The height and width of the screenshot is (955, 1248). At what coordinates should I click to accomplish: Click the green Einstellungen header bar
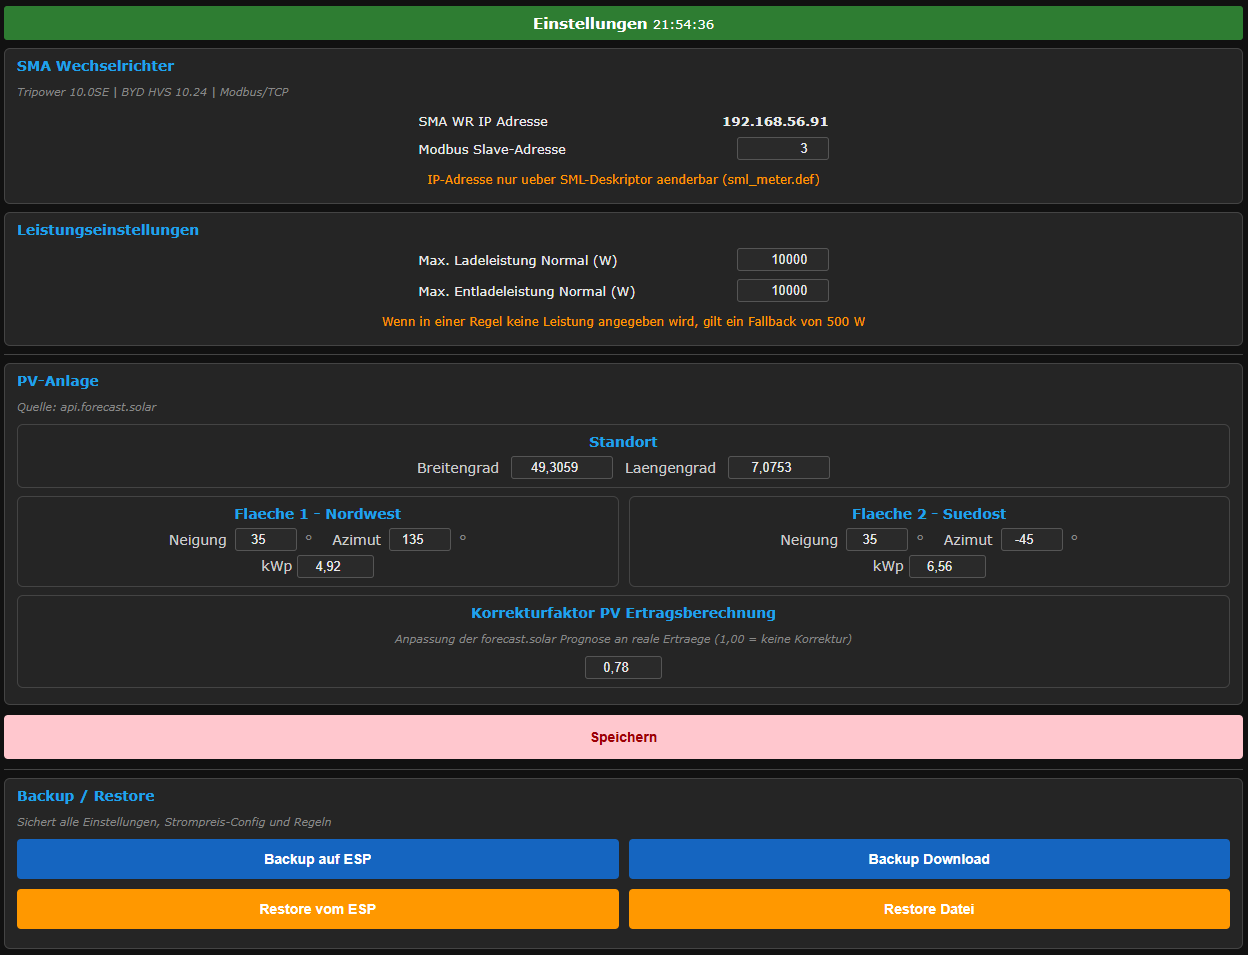(x=623, y=24)
